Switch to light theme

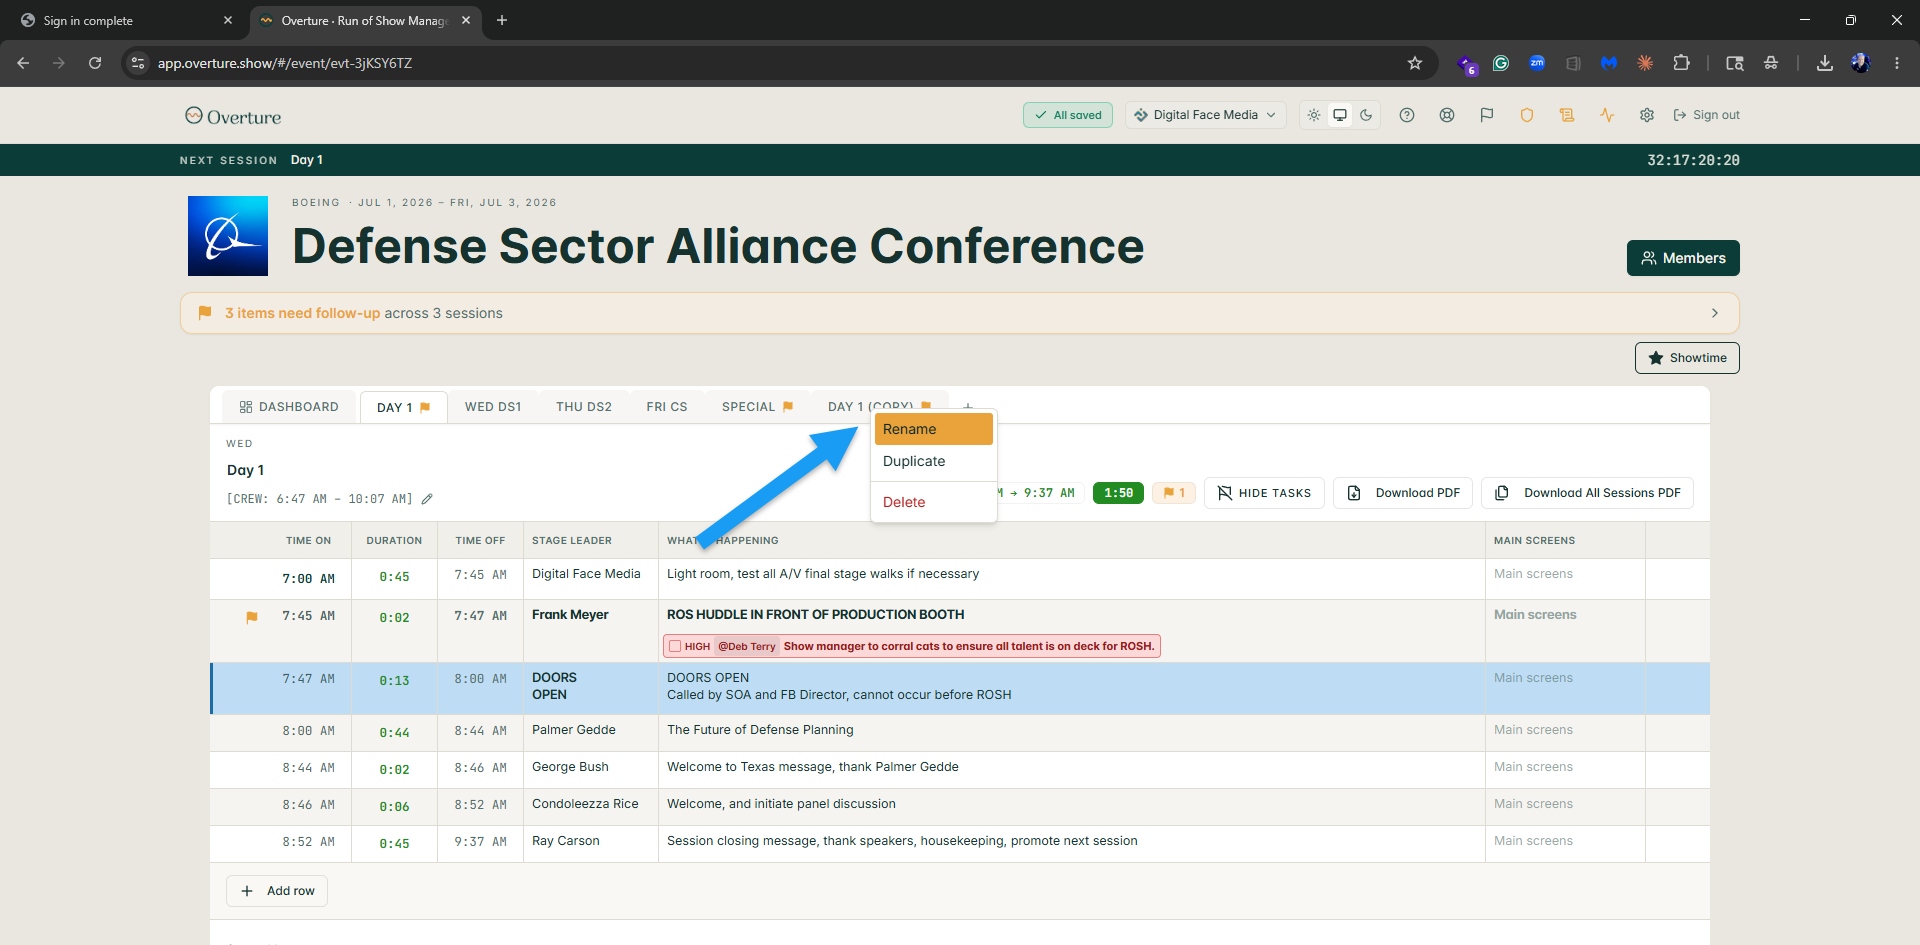pos(1314,115)
